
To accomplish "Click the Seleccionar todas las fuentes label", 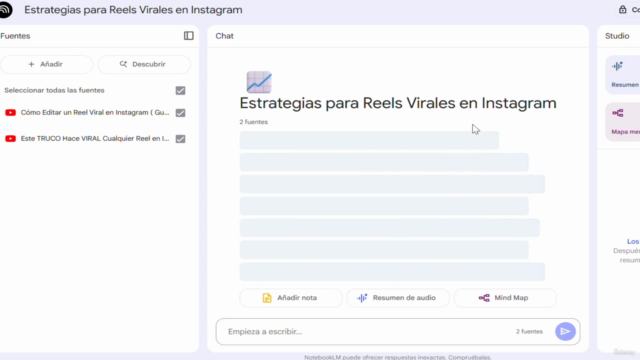I will coord(54,90).
